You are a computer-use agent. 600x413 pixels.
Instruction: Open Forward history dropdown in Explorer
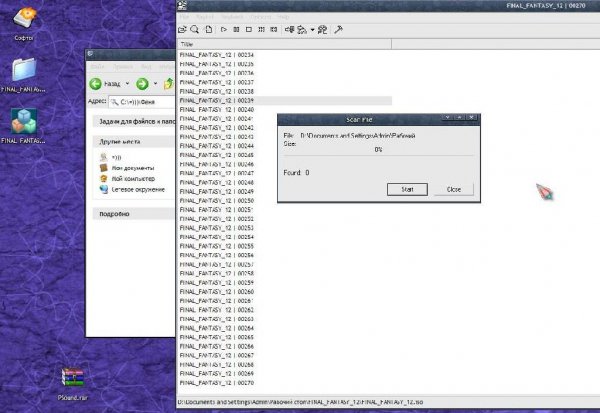[x=155, y=83]
